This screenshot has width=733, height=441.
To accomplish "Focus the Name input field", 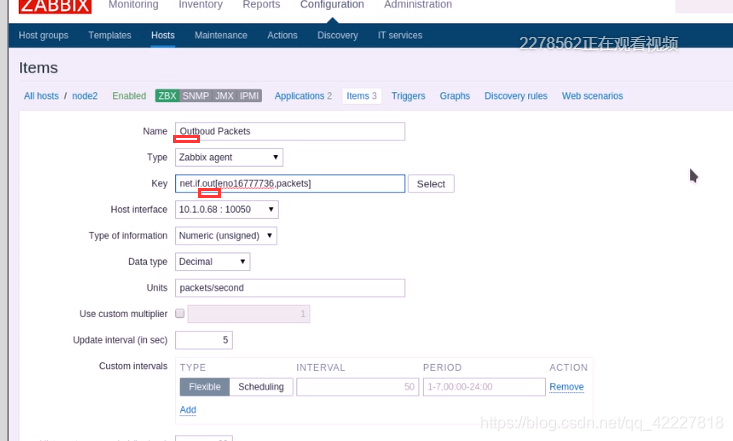I will click(290, 131).
